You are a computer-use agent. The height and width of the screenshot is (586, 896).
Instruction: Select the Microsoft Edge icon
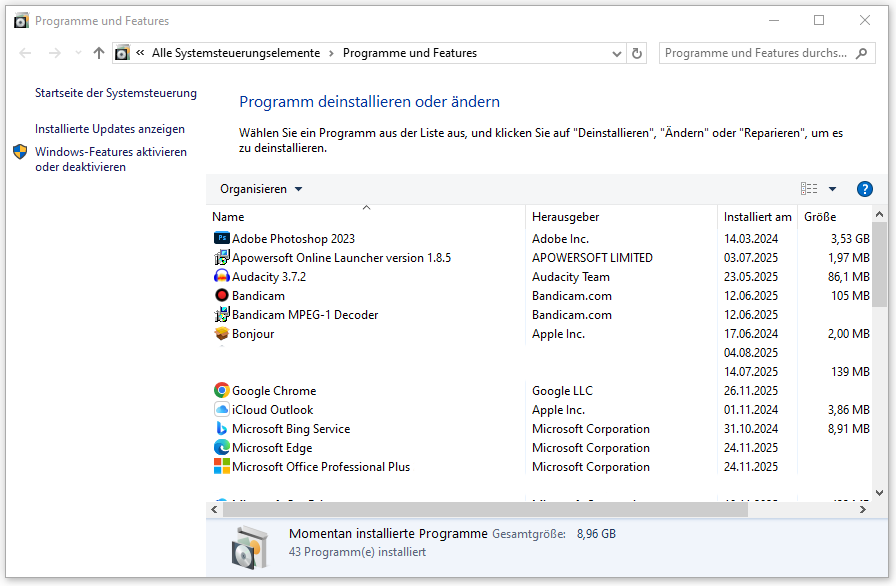pos(221,447)
